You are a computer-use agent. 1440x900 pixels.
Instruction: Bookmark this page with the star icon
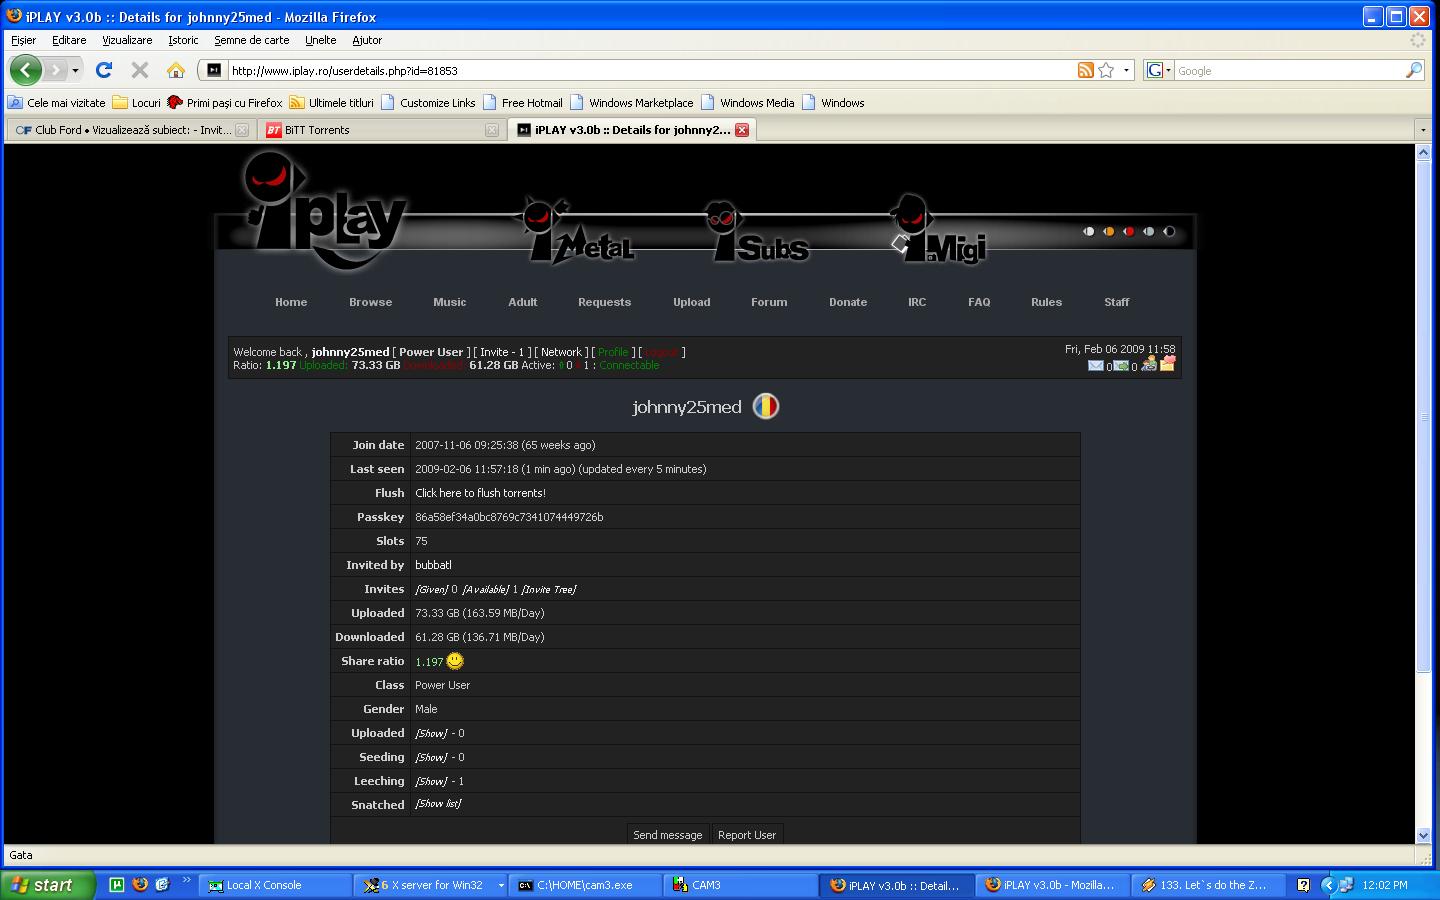tap(1106, 70)
